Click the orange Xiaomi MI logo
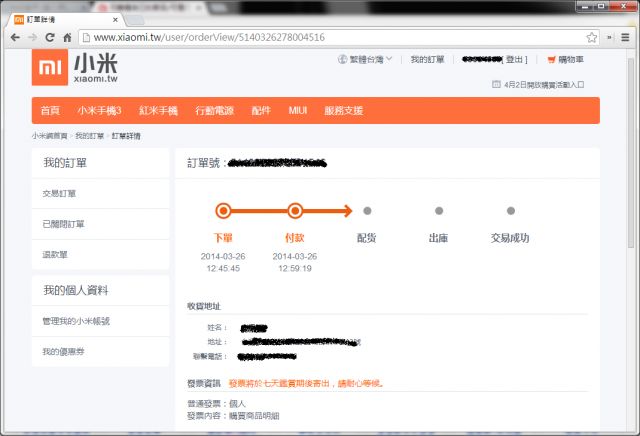 pyautogui.click(x=50, y=67)
